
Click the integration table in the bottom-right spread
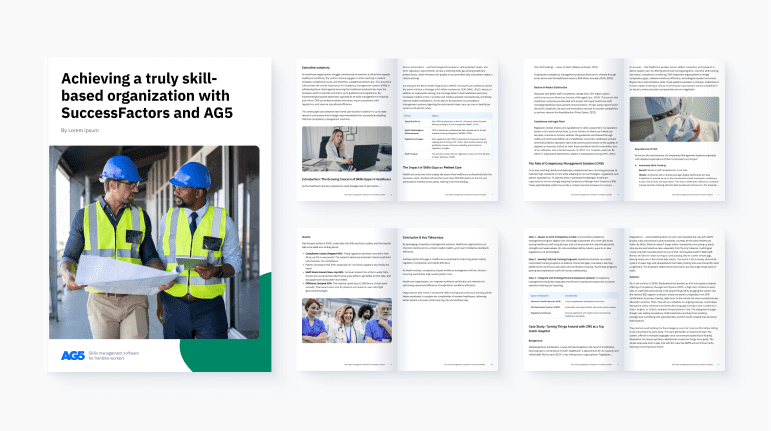tap(573, 305)
